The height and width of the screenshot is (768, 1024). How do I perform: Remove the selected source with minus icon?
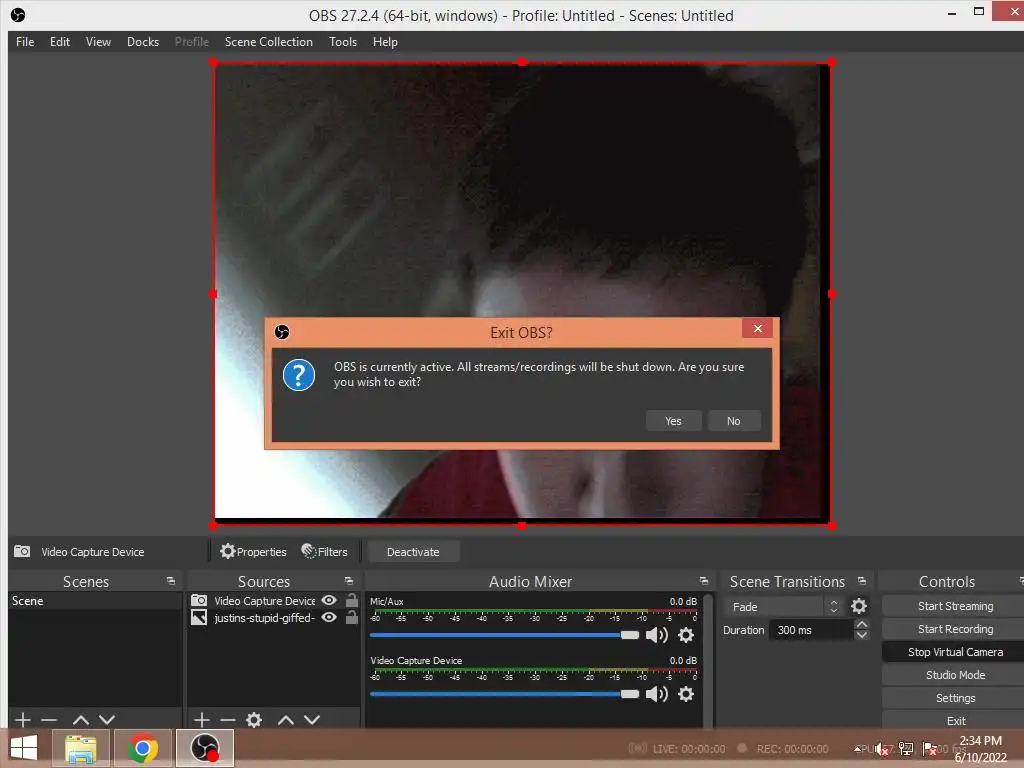[x=228, y=720]
